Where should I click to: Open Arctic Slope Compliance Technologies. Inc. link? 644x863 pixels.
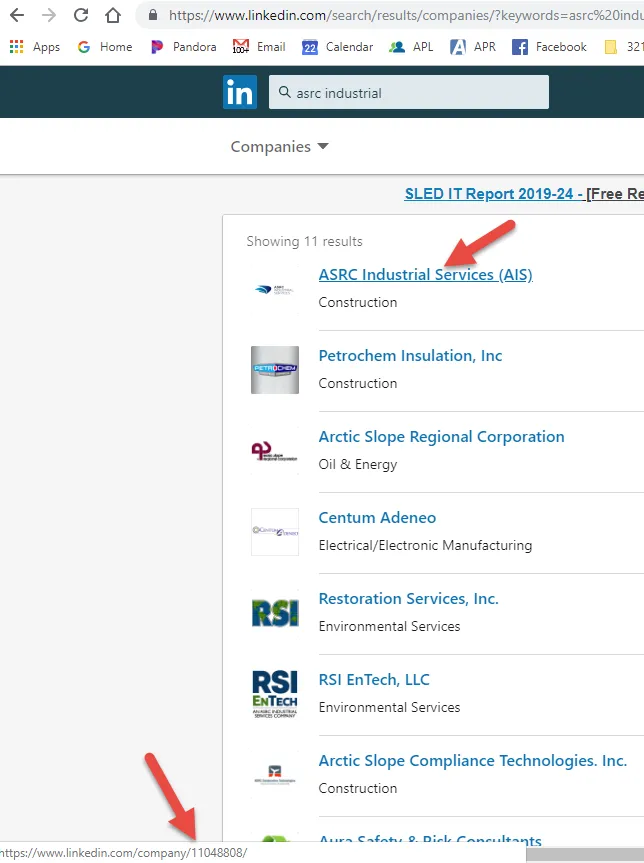tap(473, 760)
